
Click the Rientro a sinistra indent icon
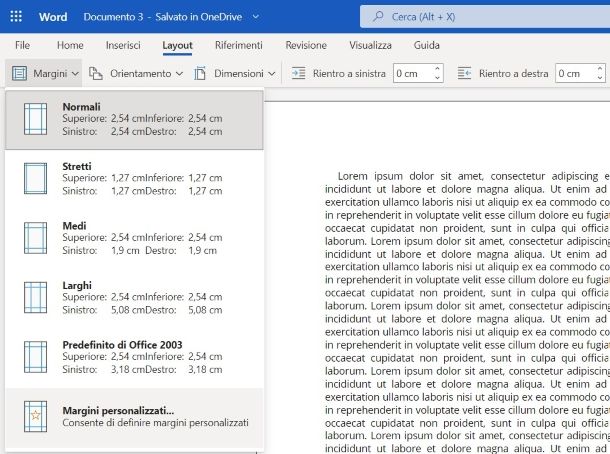pos(298,73)
